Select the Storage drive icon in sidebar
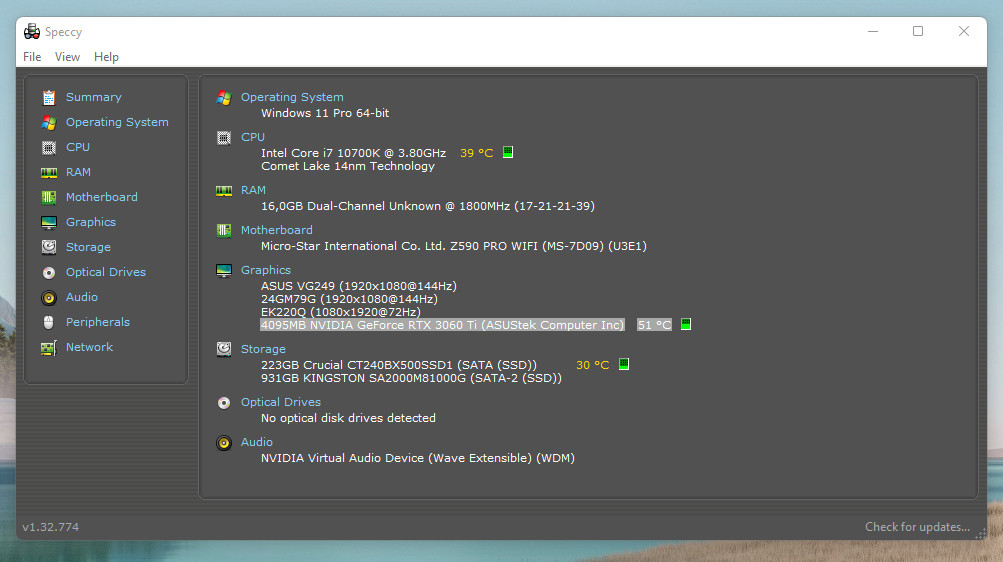This screenshot has width=1003, height=562. tap(48, 247)
